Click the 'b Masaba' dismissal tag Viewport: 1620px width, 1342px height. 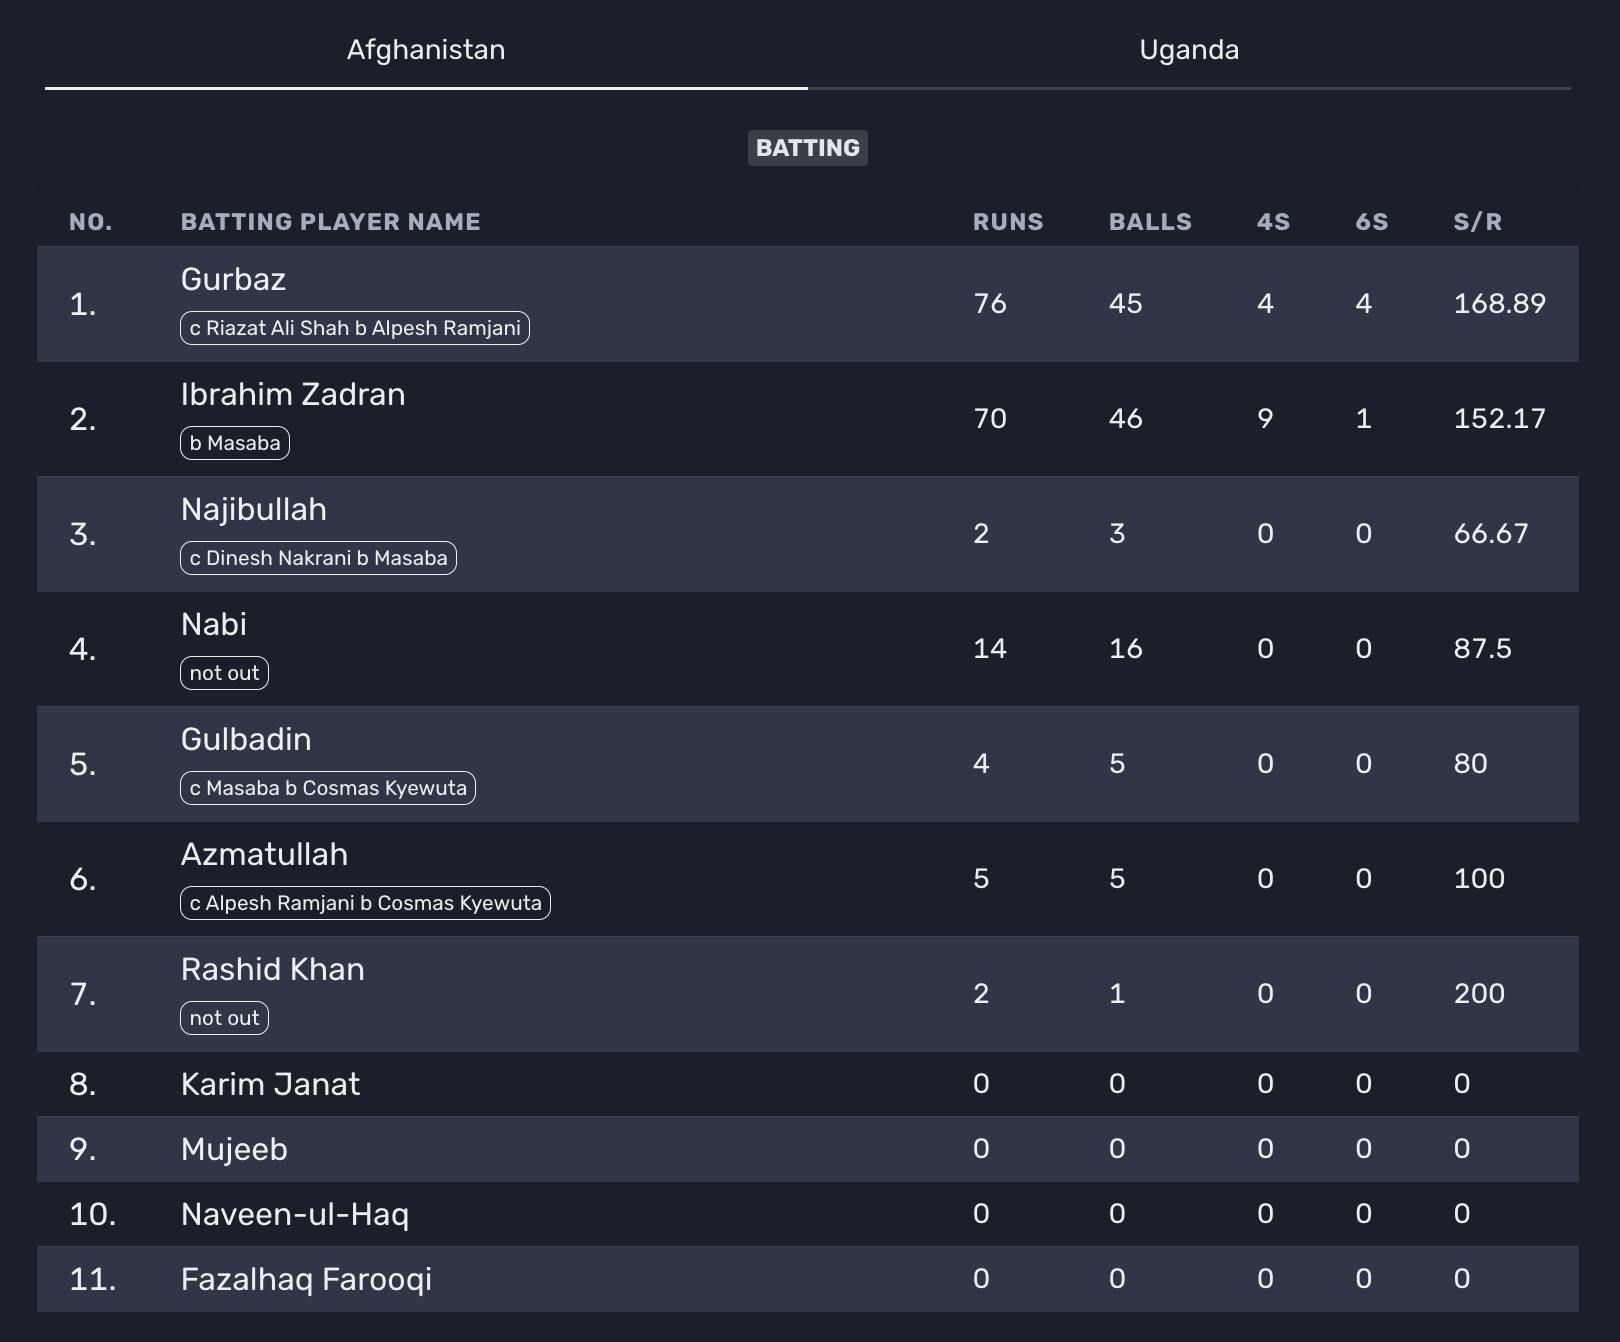point(235,443)
